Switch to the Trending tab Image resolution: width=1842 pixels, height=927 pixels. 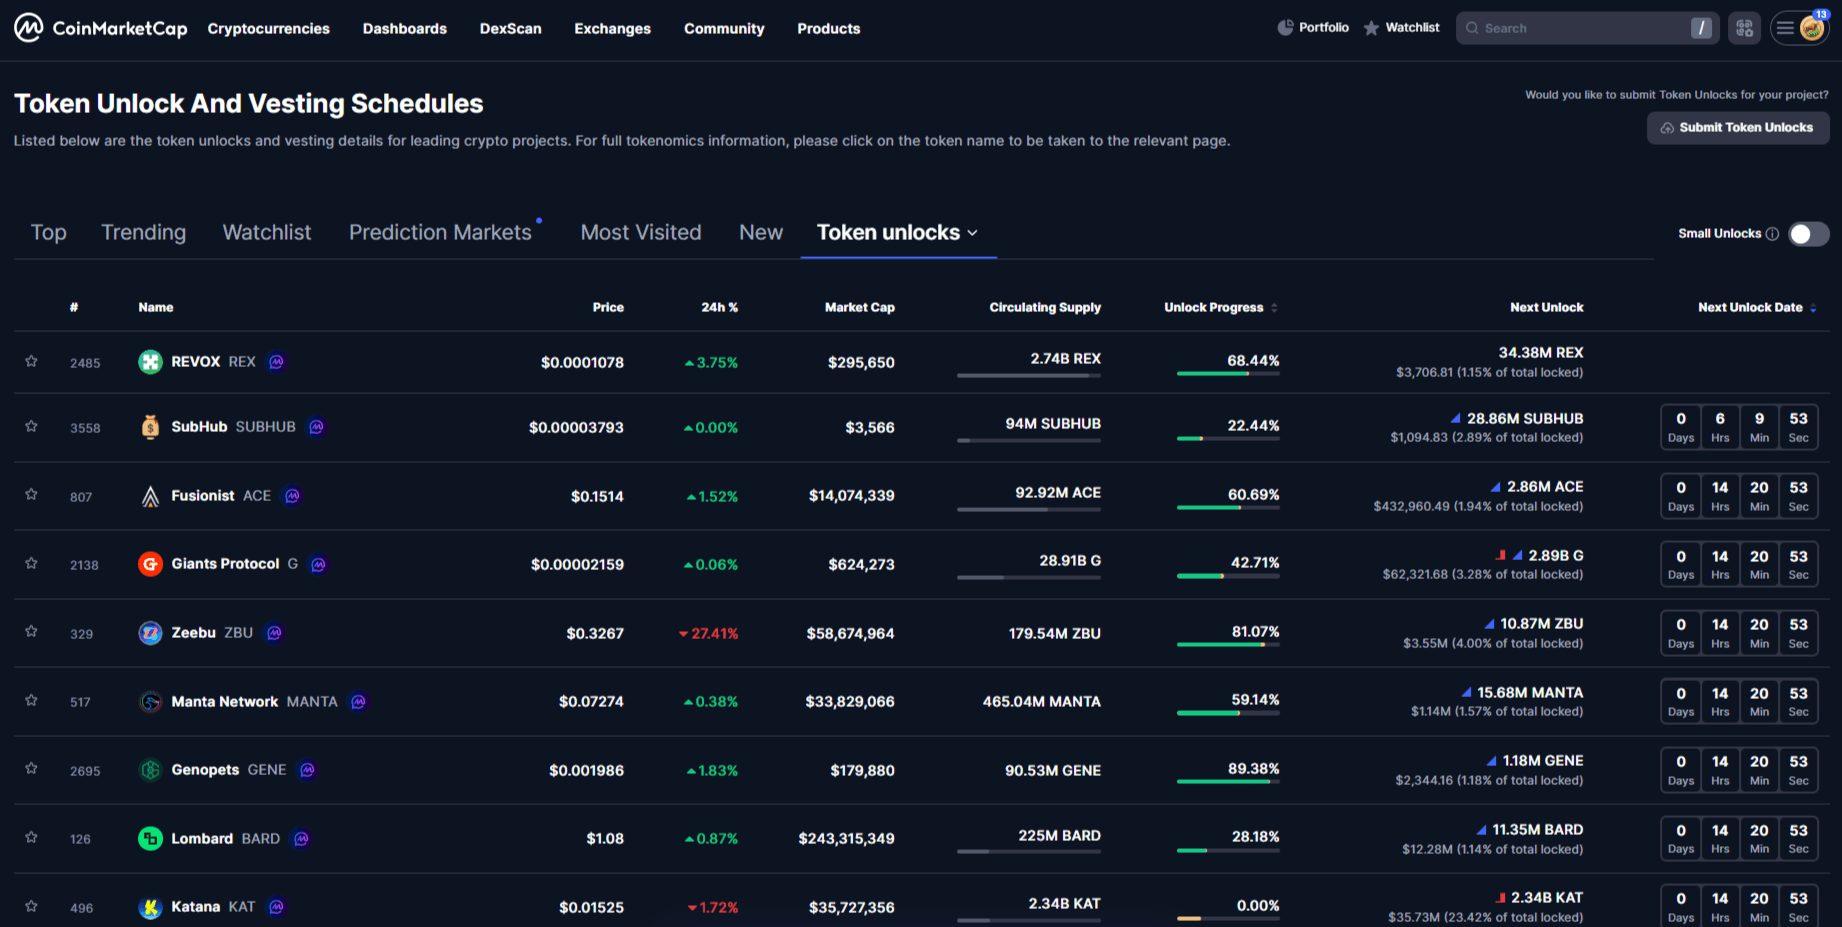pyautogui.click(x=143, y=232)
